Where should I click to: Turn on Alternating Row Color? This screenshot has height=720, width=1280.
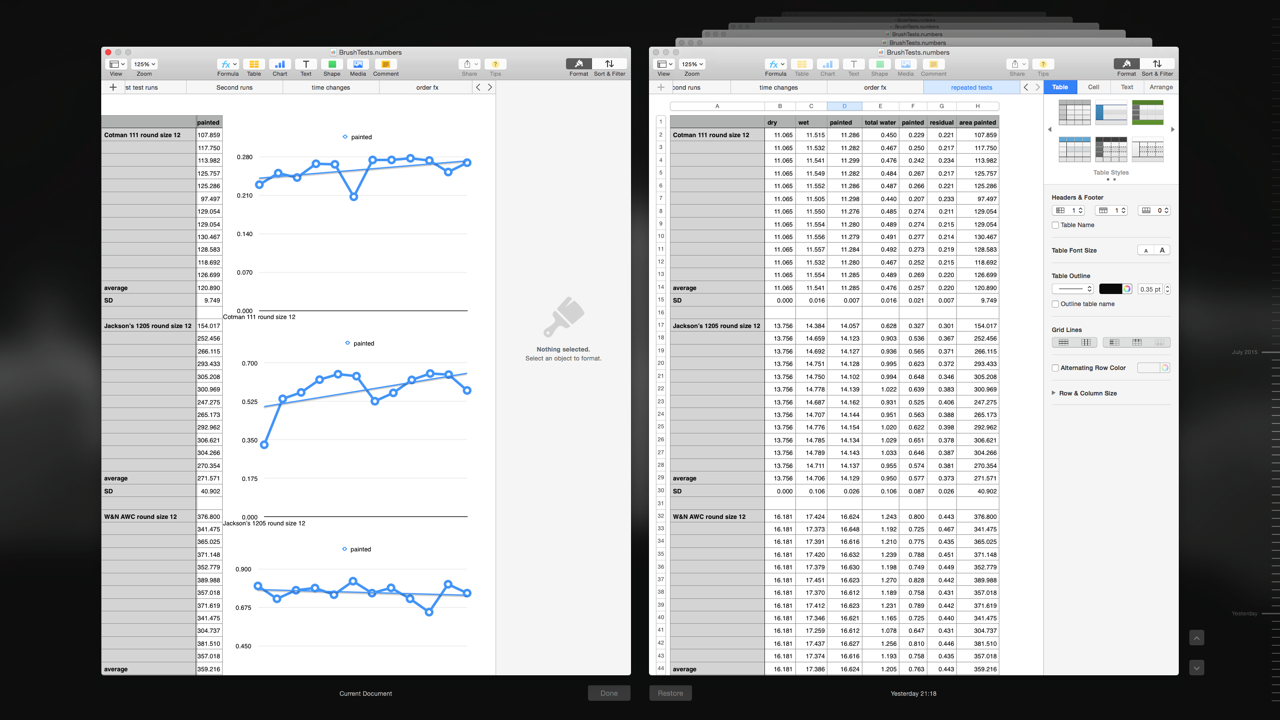click(x=1056, y=368)
